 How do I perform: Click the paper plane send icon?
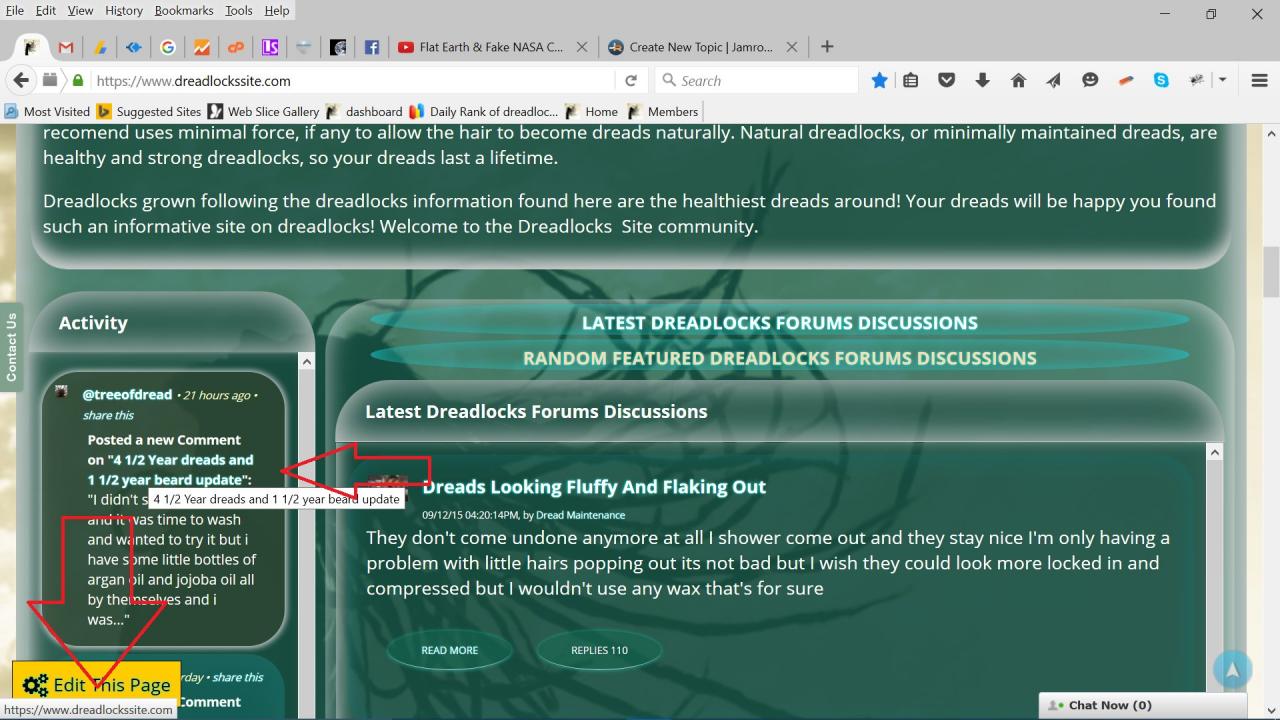1054,81
